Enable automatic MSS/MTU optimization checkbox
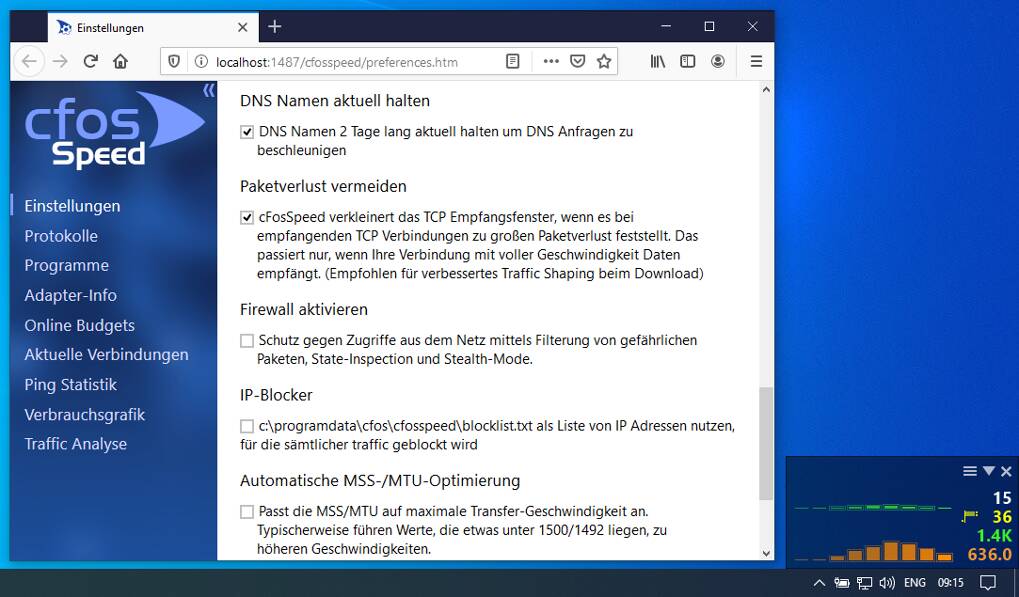 point(247,512)
